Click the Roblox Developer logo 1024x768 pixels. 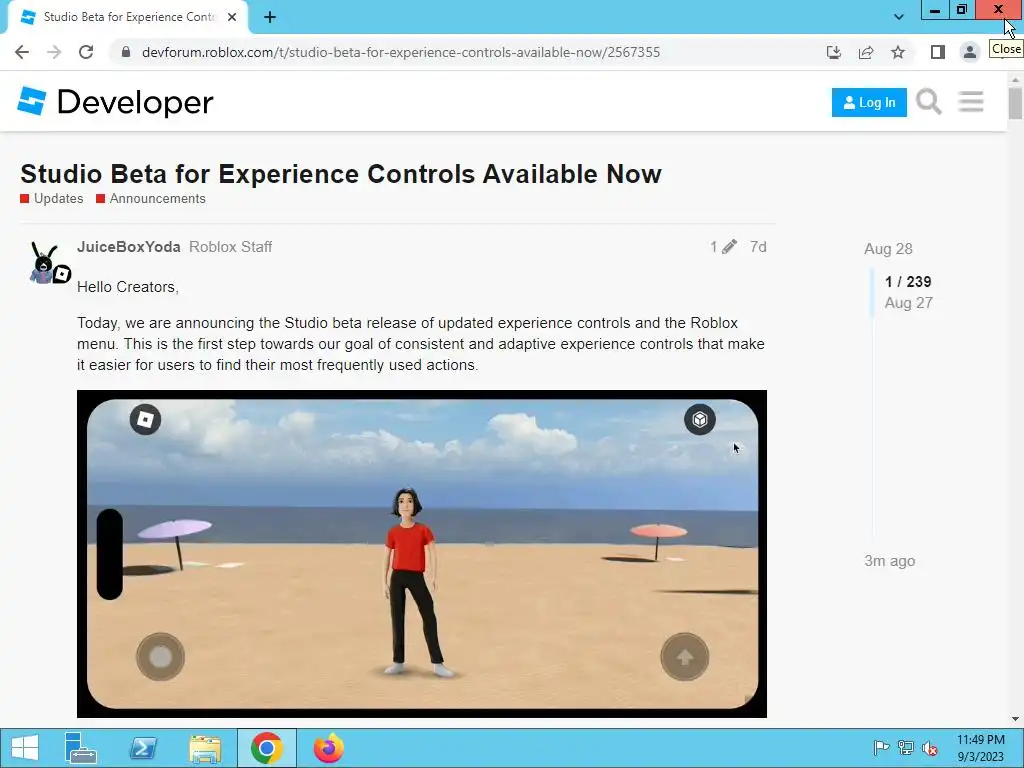[x=116, y=102]
